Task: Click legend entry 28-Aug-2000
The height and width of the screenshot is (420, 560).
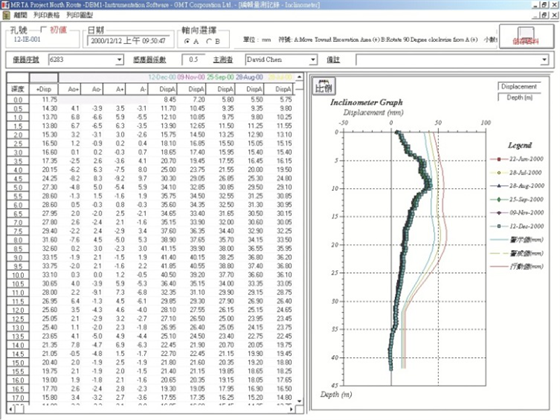Action: (x=517, y=186)
